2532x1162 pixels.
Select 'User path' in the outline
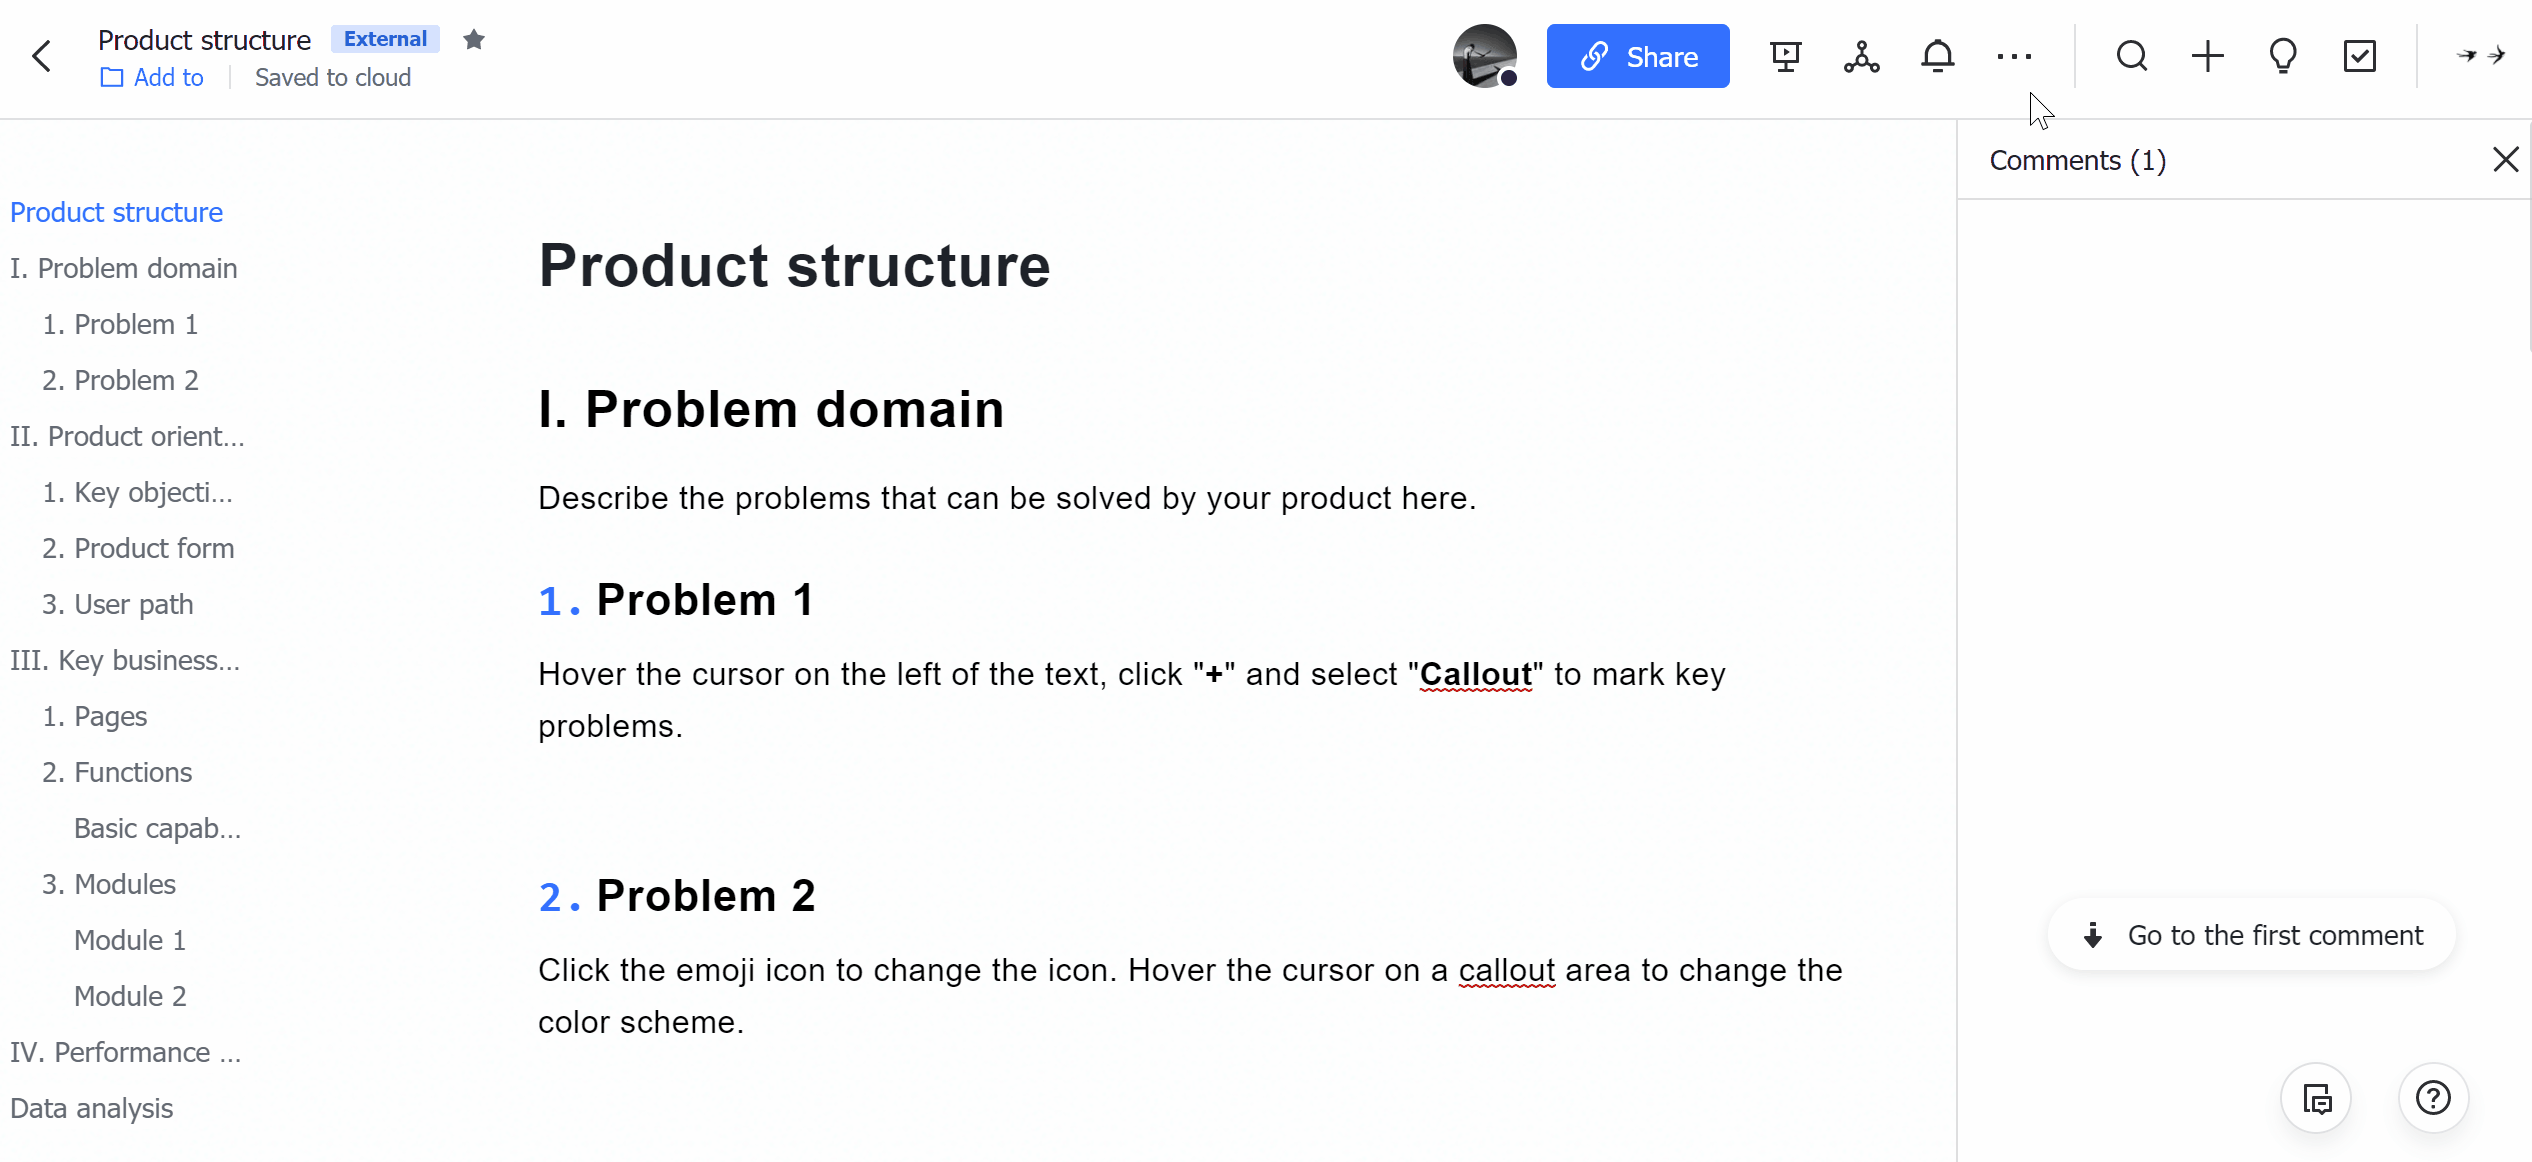point(133,604)
